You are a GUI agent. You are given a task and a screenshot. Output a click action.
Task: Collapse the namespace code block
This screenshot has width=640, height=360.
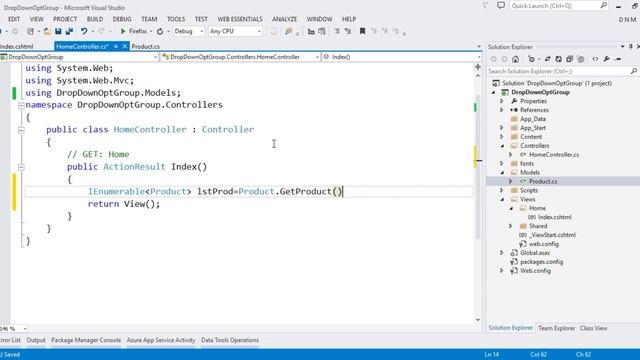tap(21, 105)
